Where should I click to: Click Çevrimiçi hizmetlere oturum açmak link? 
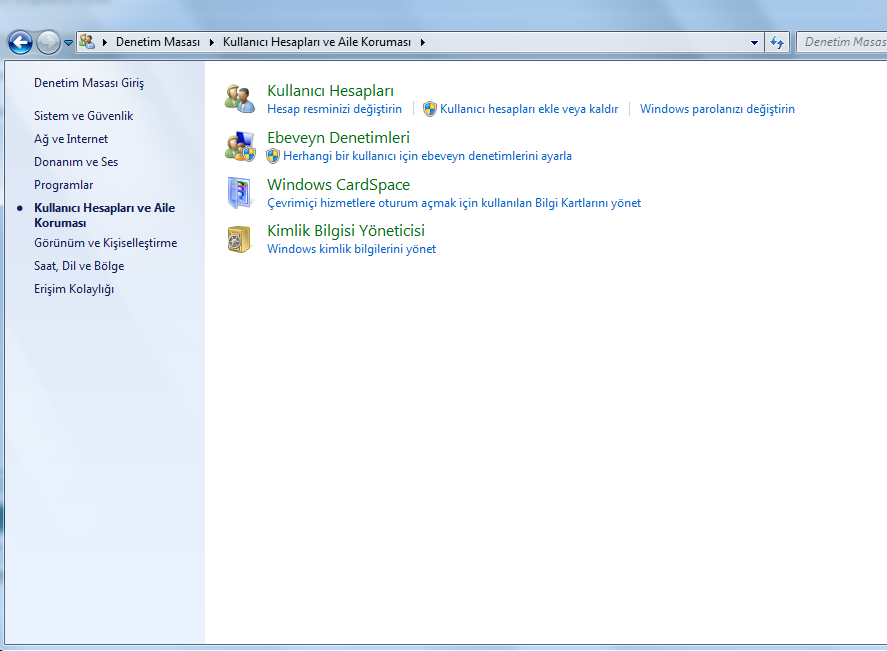(x=454, y=203)
